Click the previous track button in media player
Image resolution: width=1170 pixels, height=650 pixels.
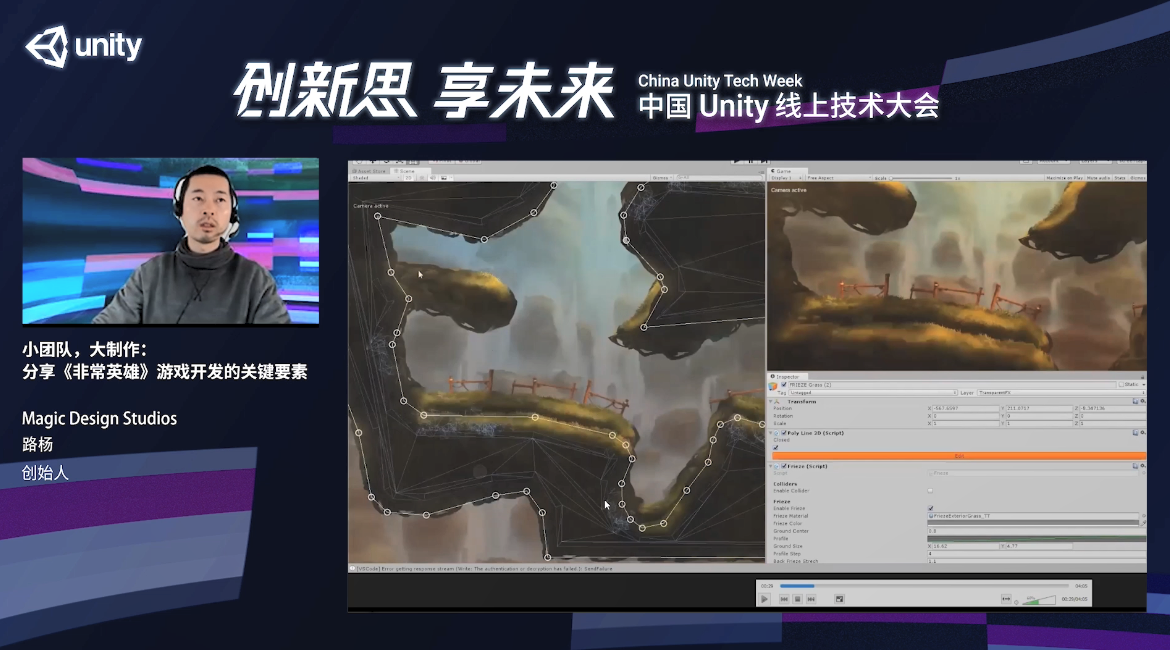coord(784,599)
